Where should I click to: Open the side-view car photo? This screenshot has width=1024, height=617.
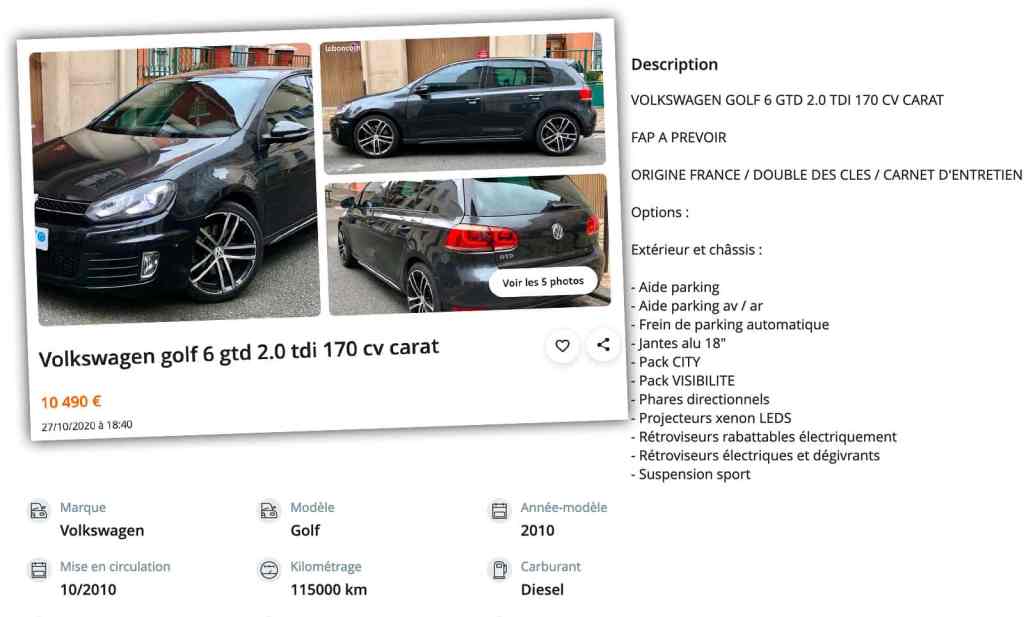click(462, 103)
